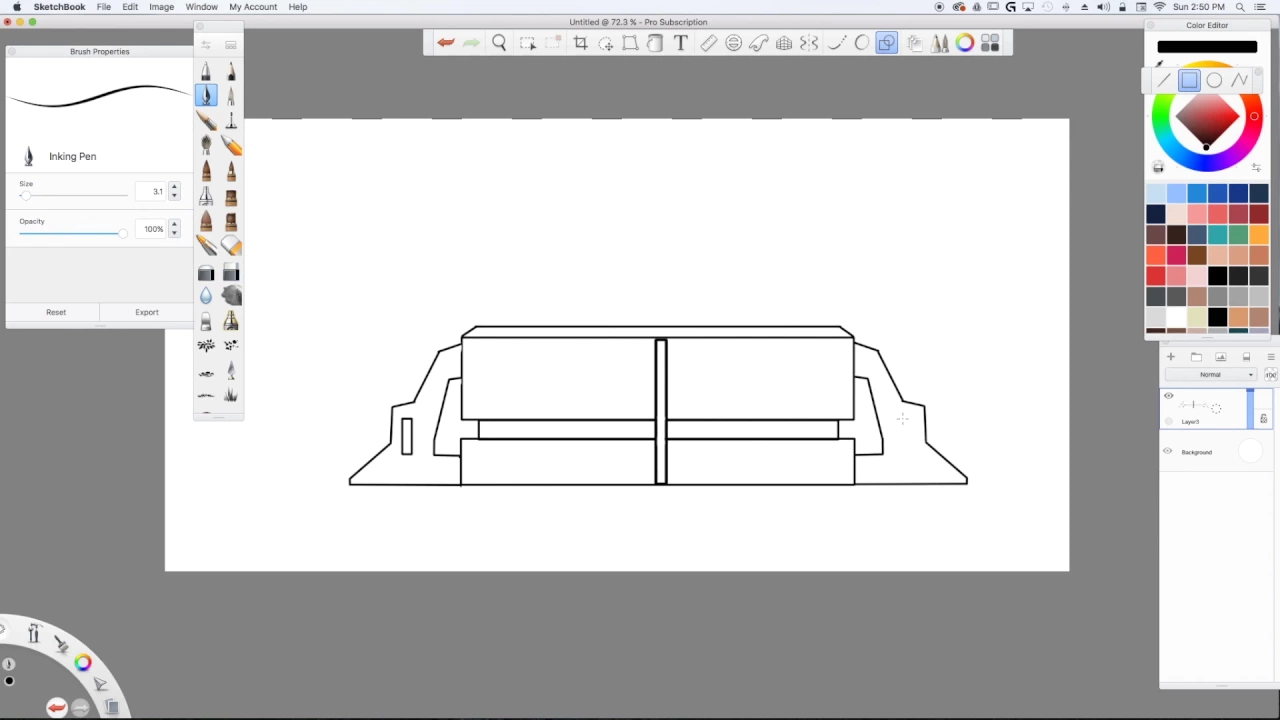Open the layer panel menu icon
Viewport: 1280px width, 720px height.
pos(1271,357)
